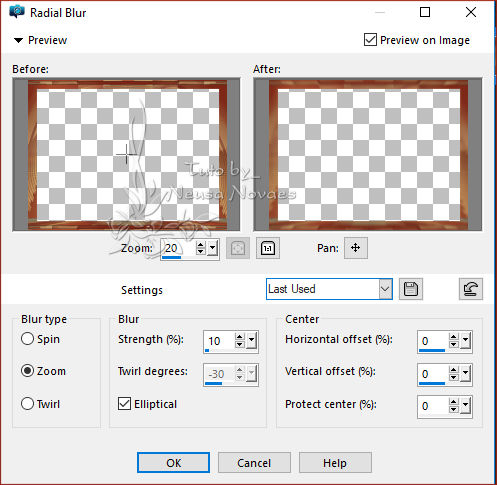Image resolution: width=497 pixels, height=485 pixels.
Task: Select the Spin blur type
Action: click(x=27, y=339)
